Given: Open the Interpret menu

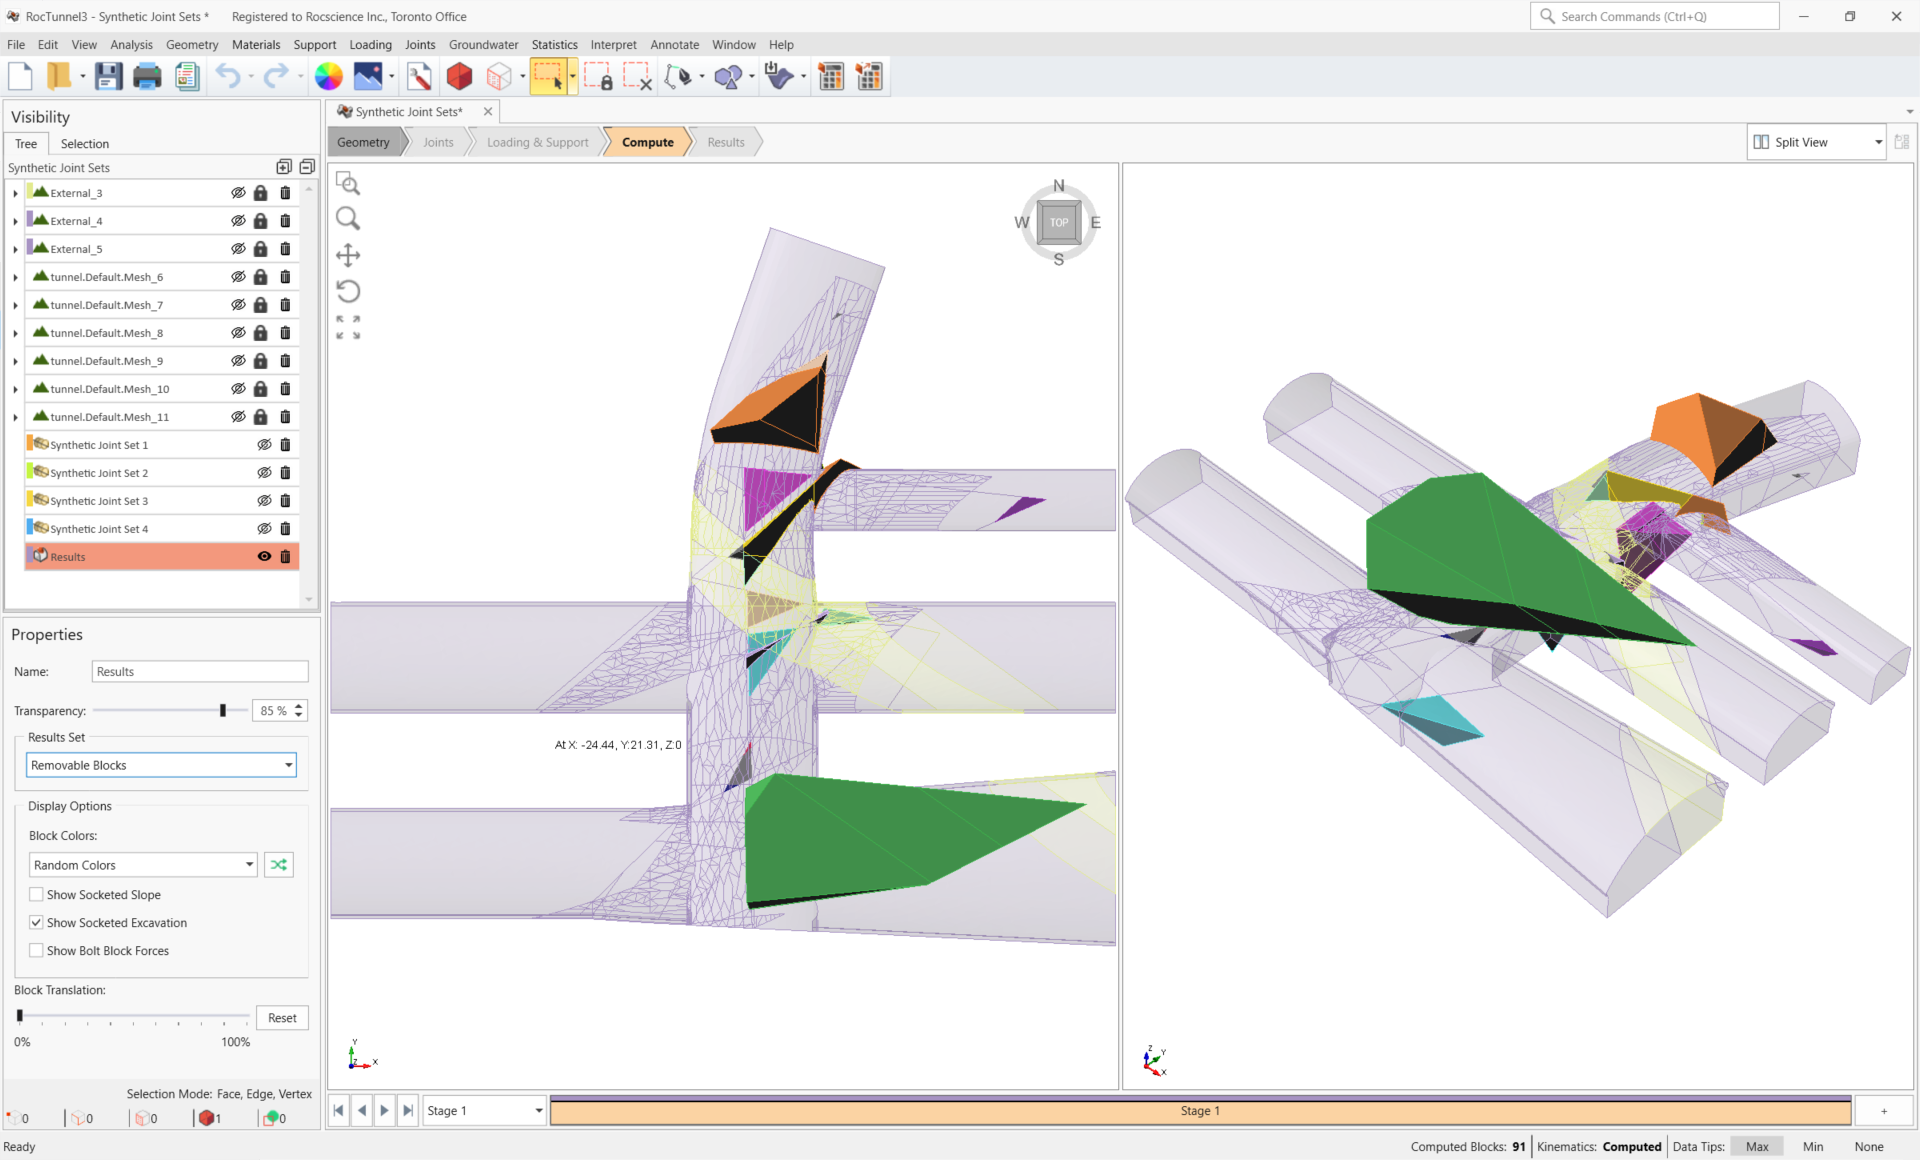Looking at the screenshot, I should click(x=613, y=45).
